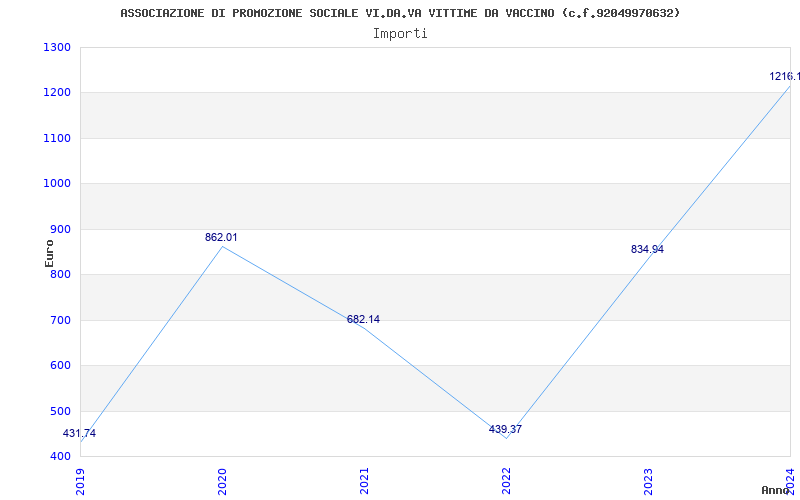Click the 700 y-axis tick label
The image size is (800, 500).
click(60, 320)
